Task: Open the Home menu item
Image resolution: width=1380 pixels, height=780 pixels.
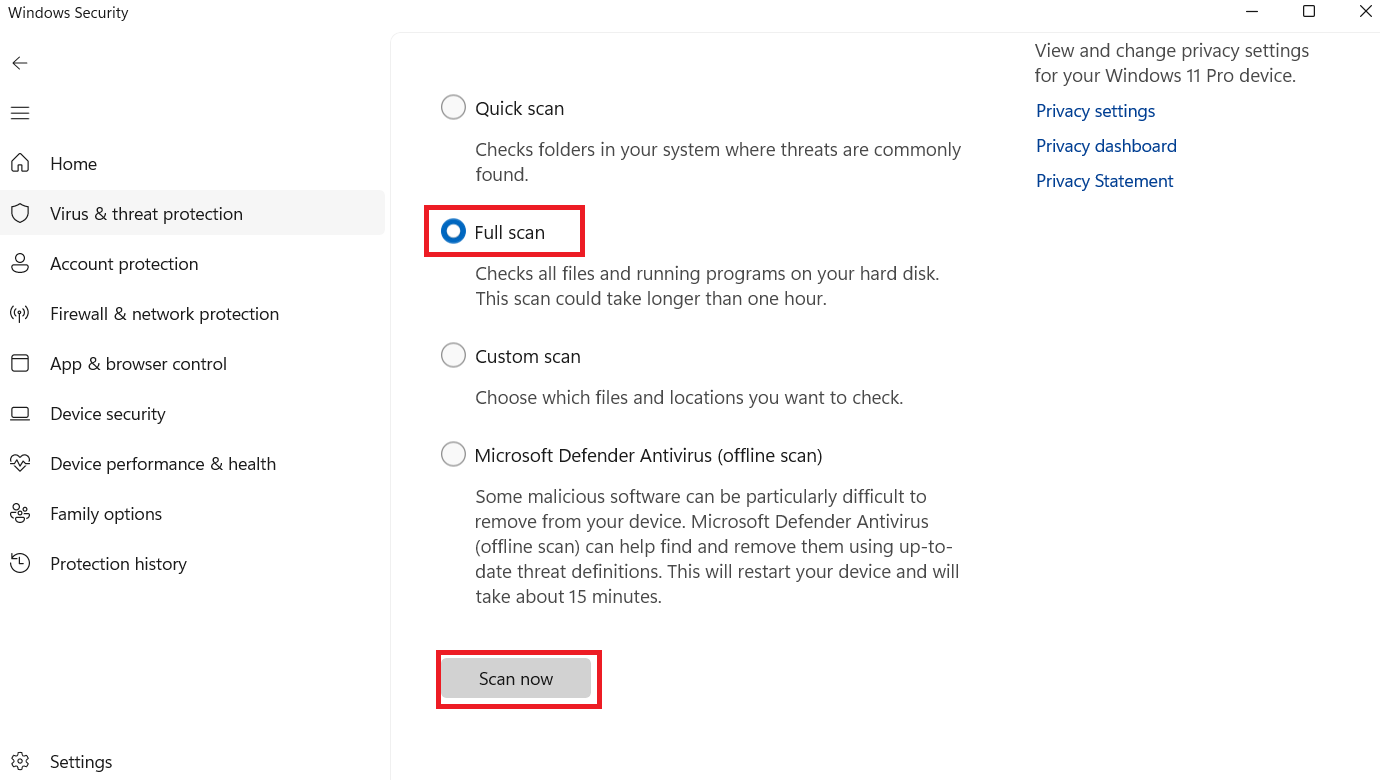Action: coord(193,163)
